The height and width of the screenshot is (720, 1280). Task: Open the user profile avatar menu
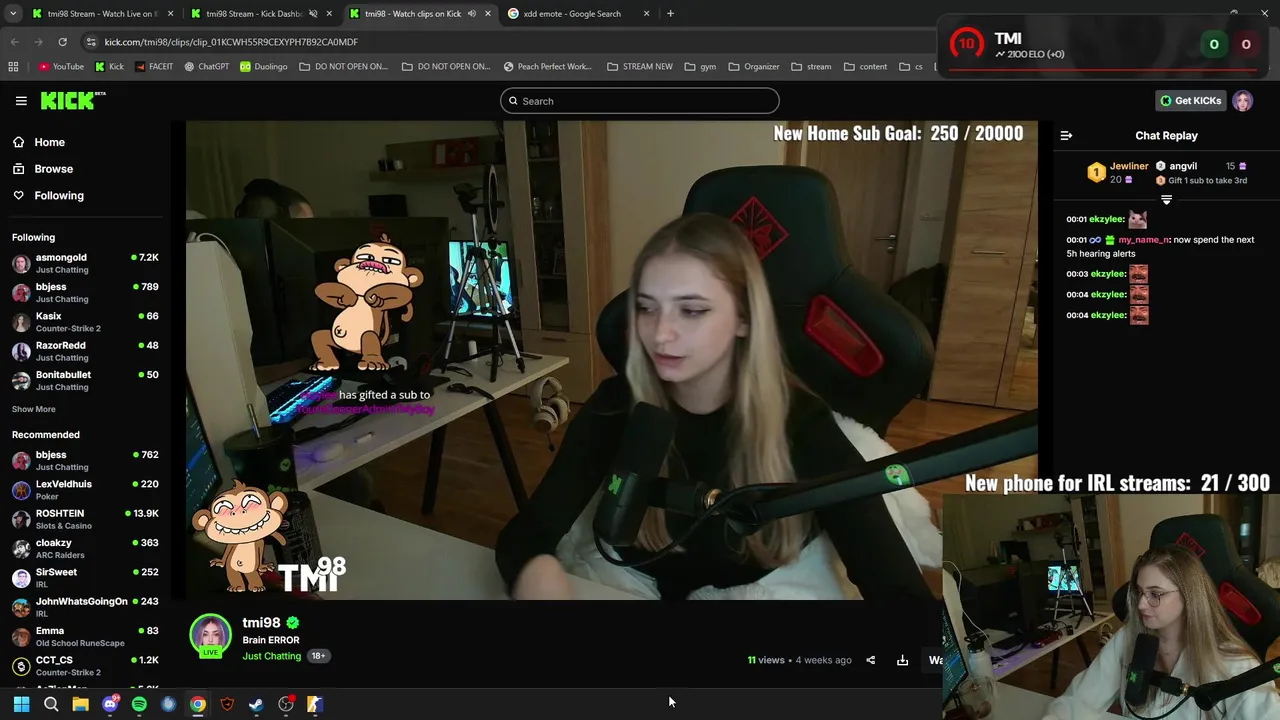click(1243, 101)
